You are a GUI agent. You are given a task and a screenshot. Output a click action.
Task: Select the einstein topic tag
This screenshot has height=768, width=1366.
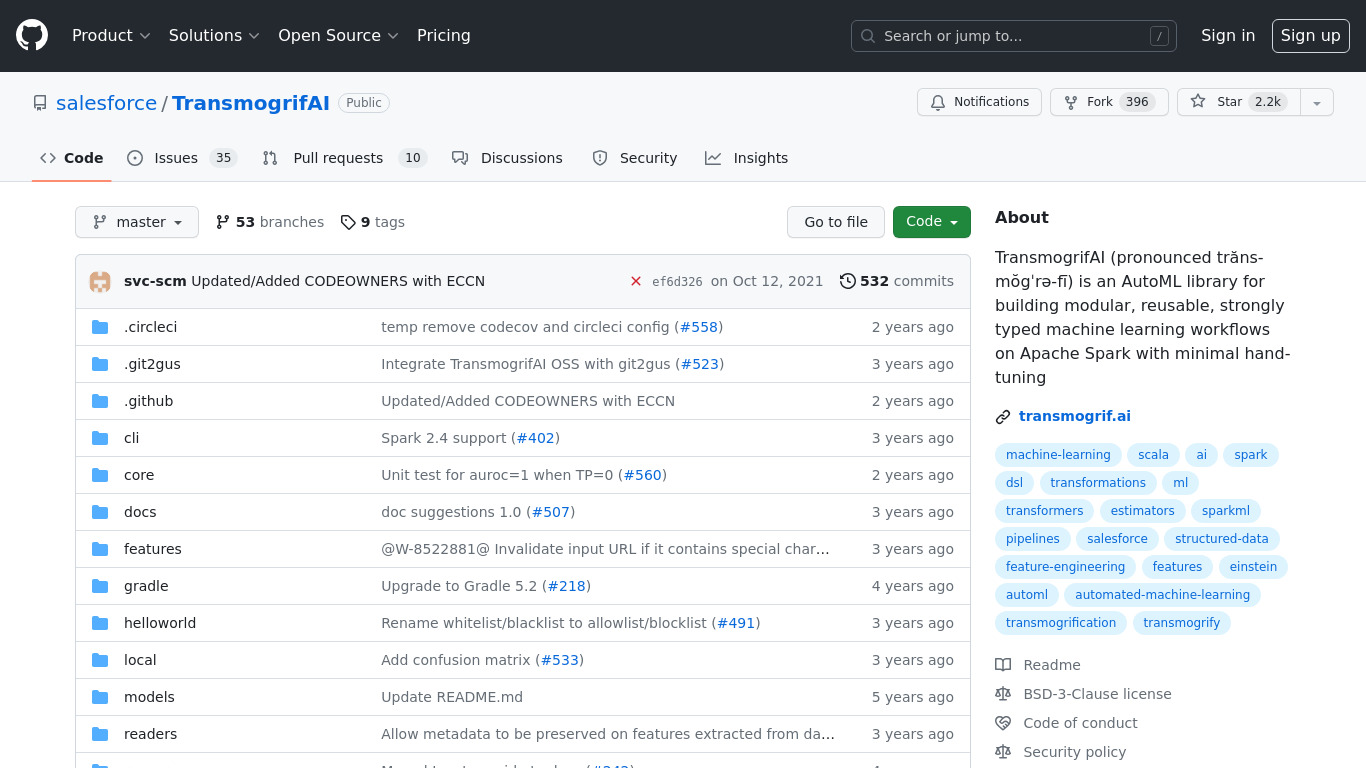coord(1253,567)
